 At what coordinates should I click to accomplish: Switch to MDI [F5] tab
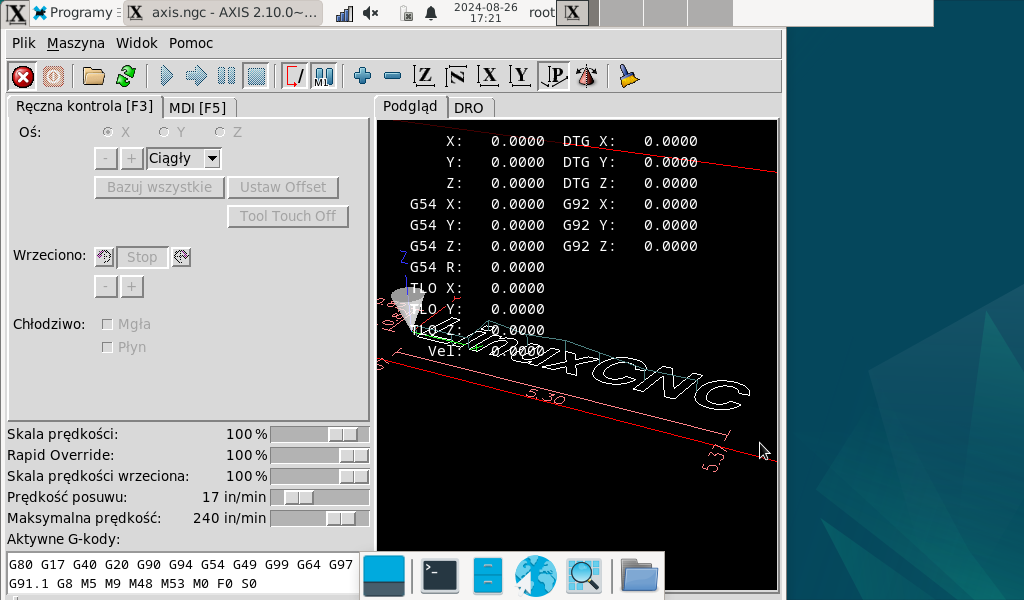click(x=198, y=108)
